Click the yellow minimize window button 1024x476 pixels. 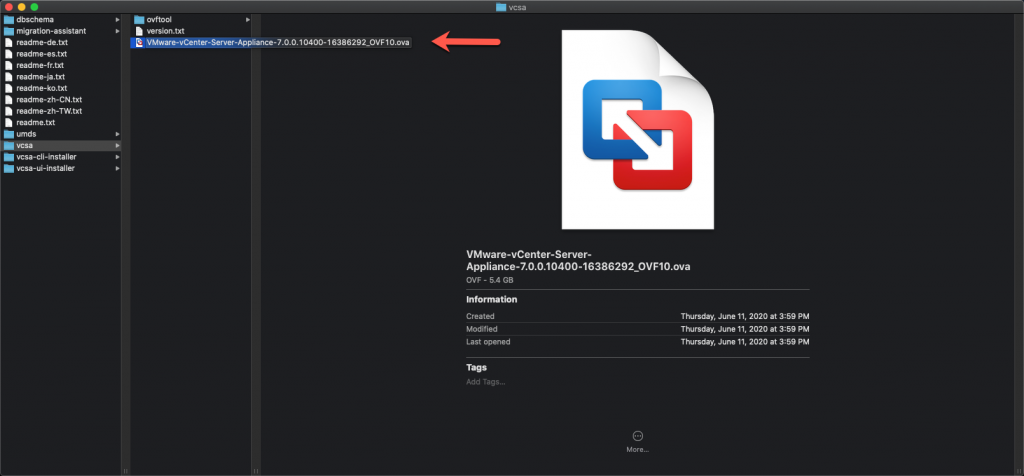[x=22, y=7]
